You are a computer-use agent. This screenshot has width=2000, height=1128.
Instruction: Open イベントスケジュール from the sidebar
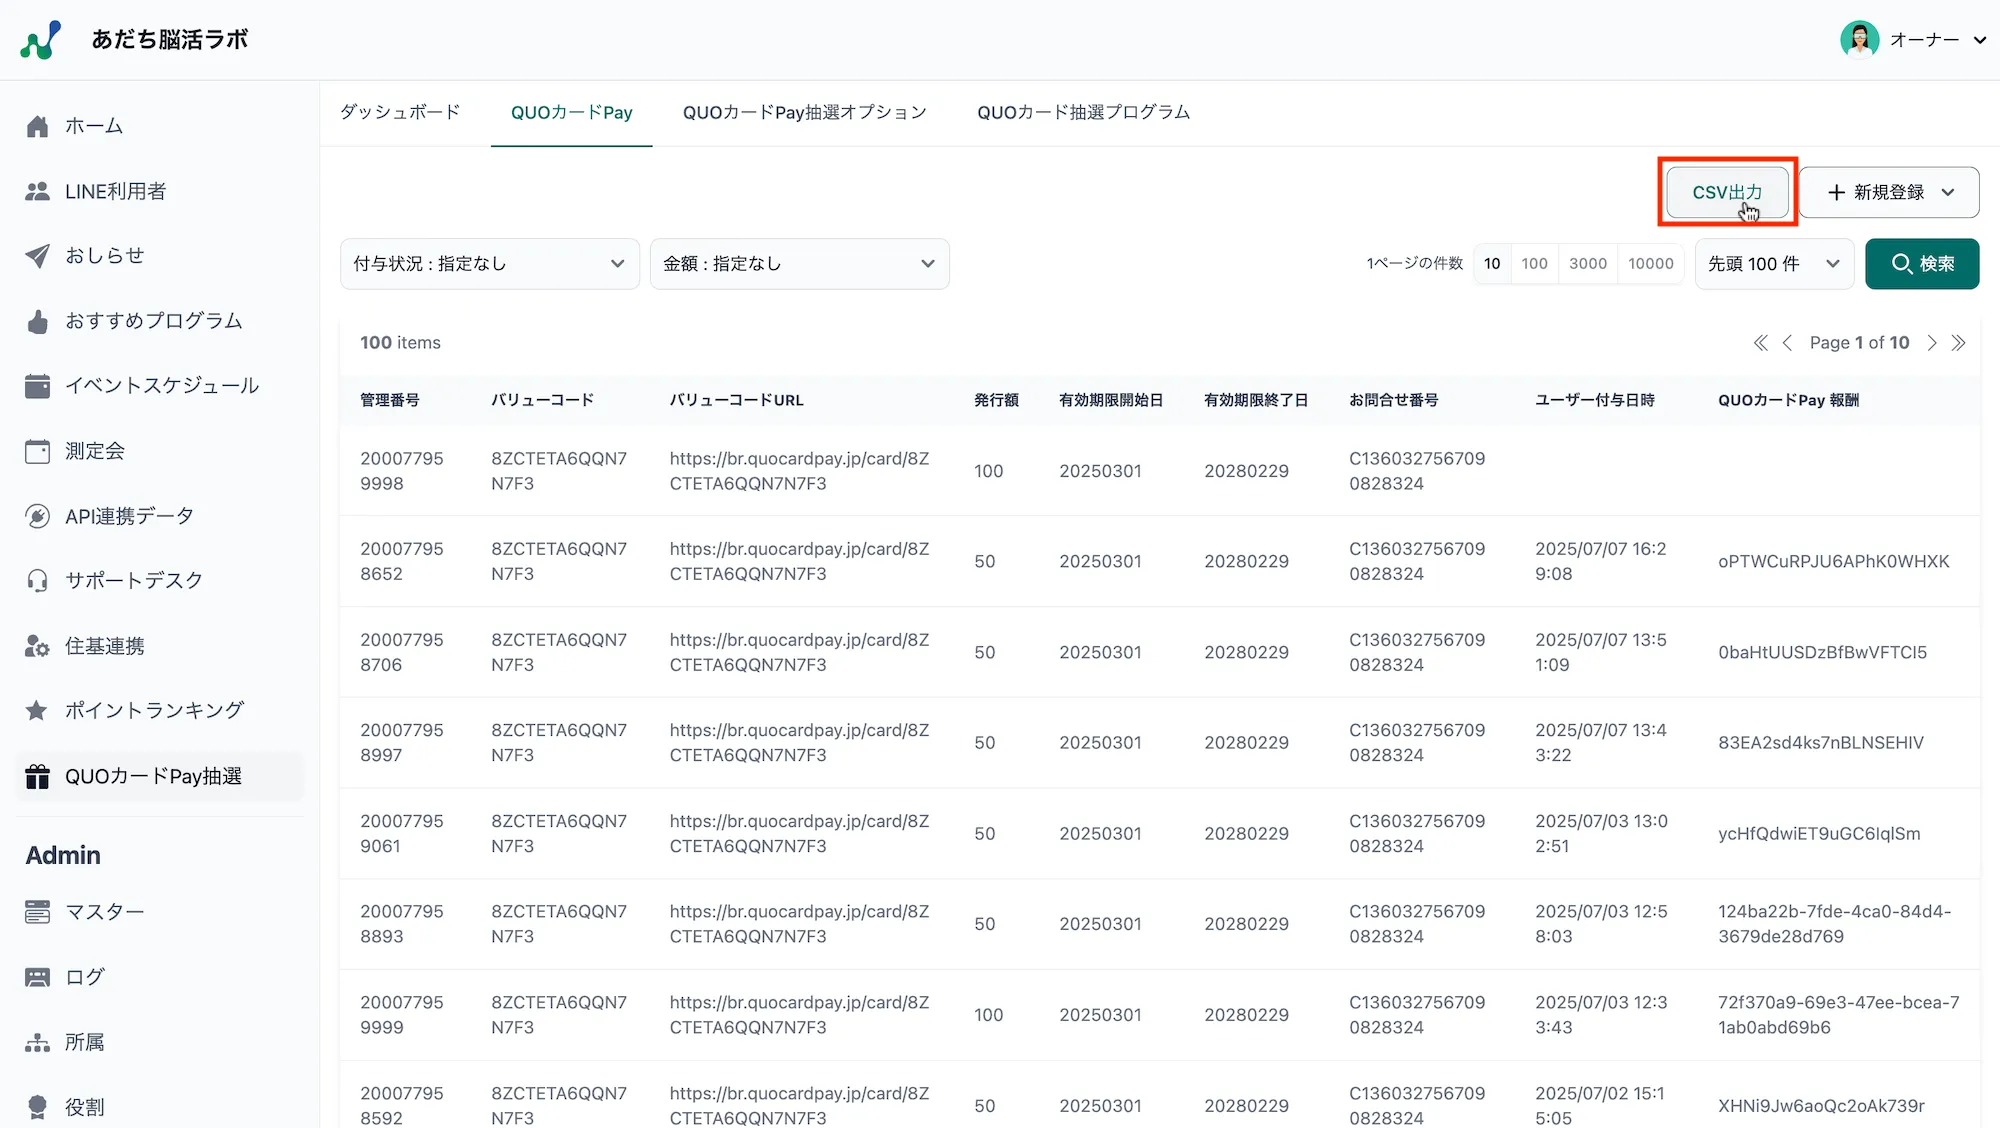pos(160,385)
